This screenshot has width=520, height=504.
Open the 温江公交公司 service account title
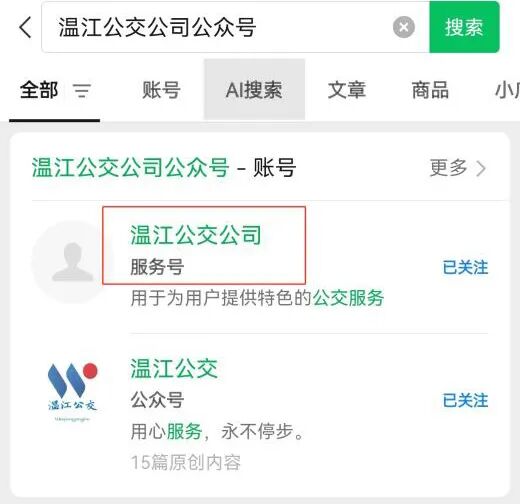coord(196,235)
